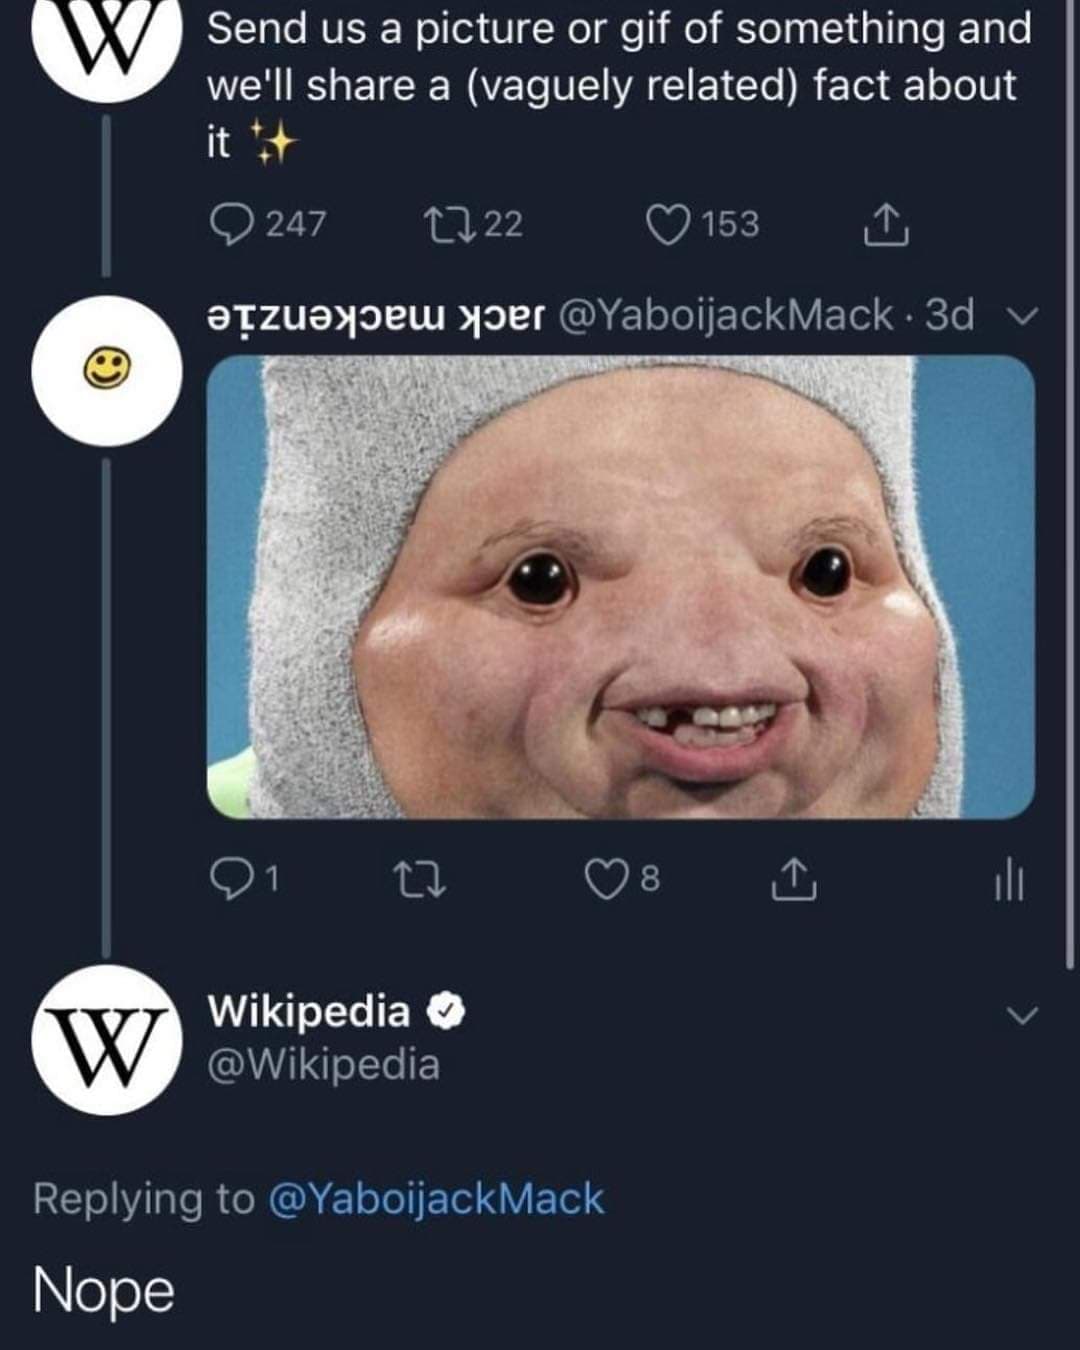Open the Wikipedia avatar beside the Nope reply
Viewport: 1080px width, 1350px height.
pos(106,1040)
